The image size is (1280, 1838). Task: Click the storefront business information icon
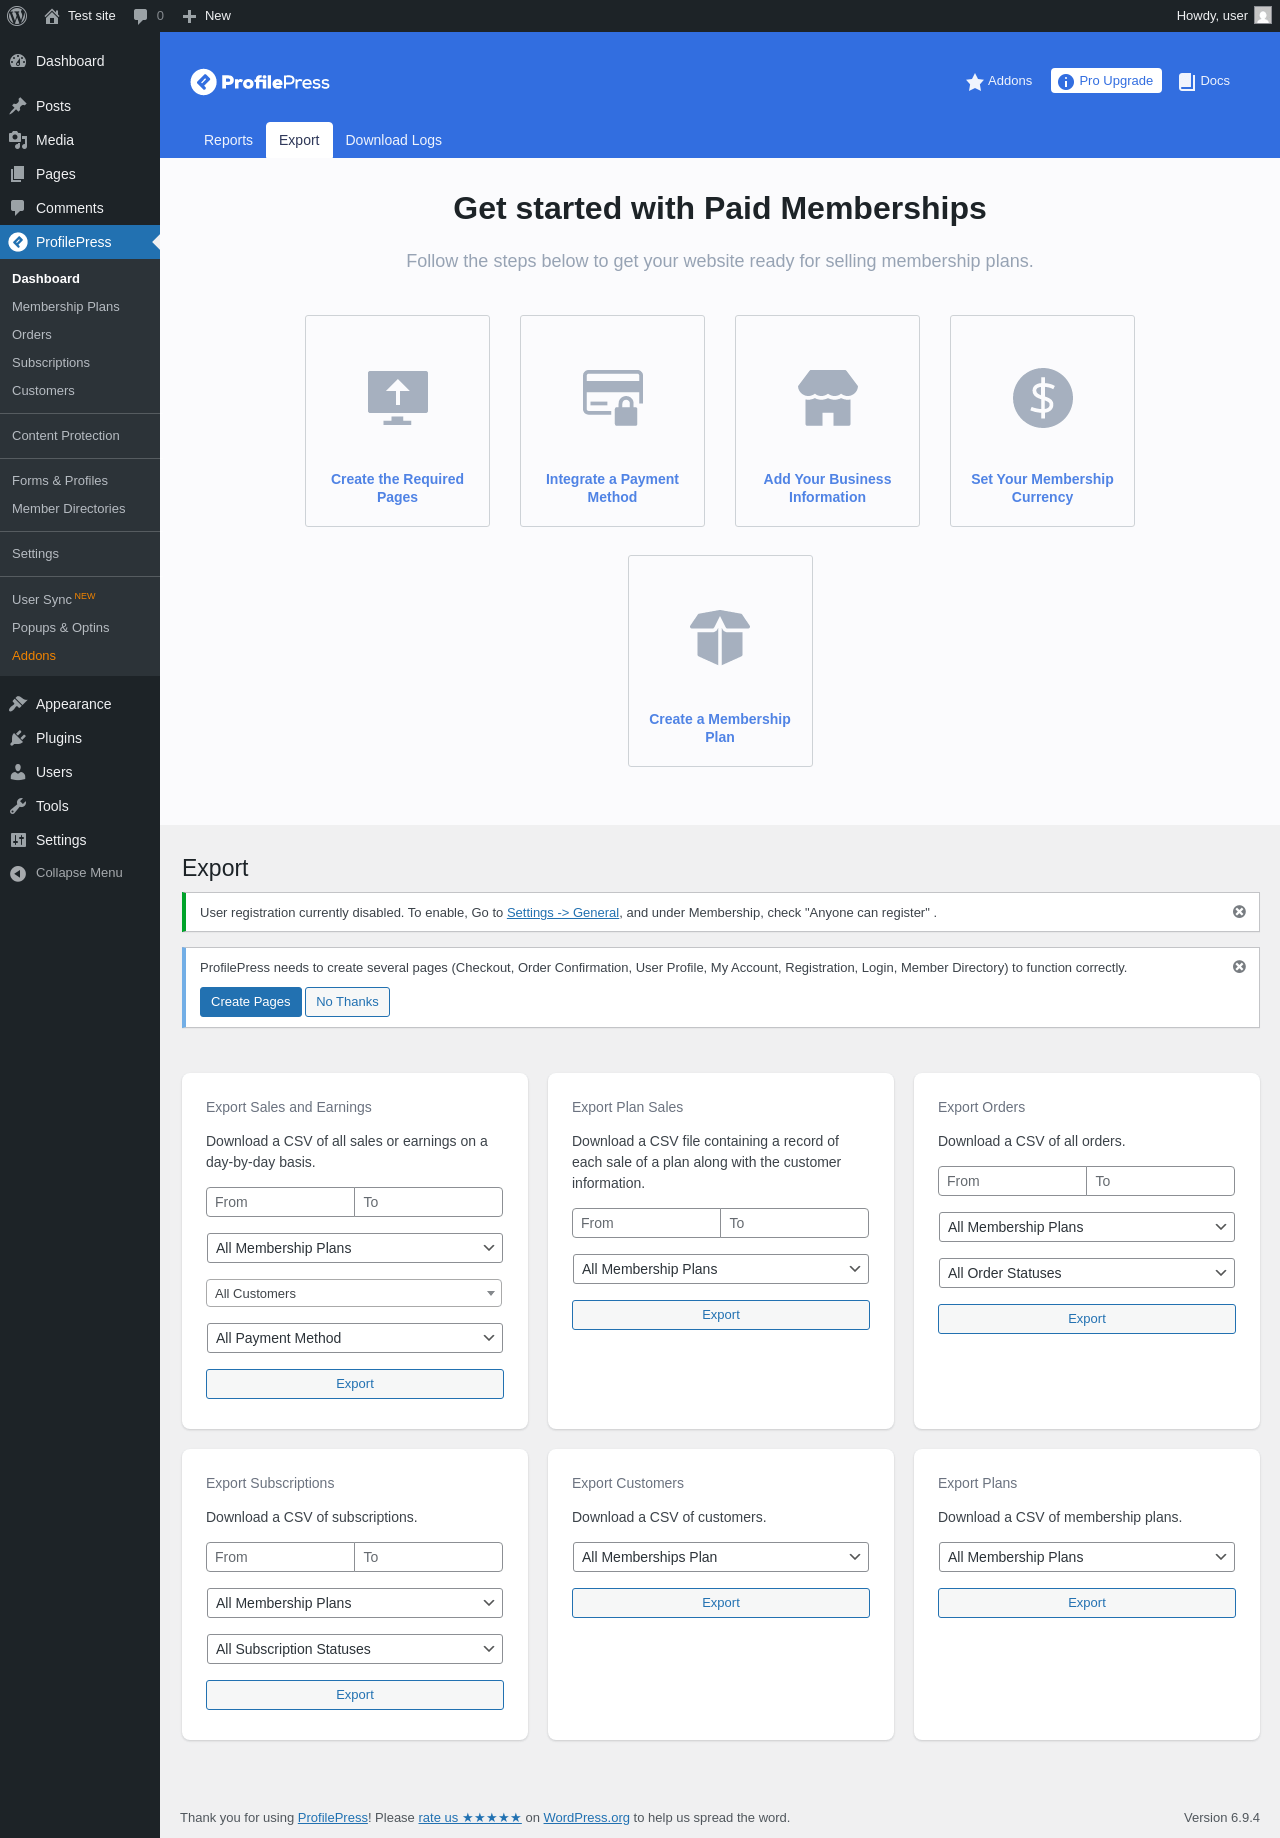[x=827, y=398]
